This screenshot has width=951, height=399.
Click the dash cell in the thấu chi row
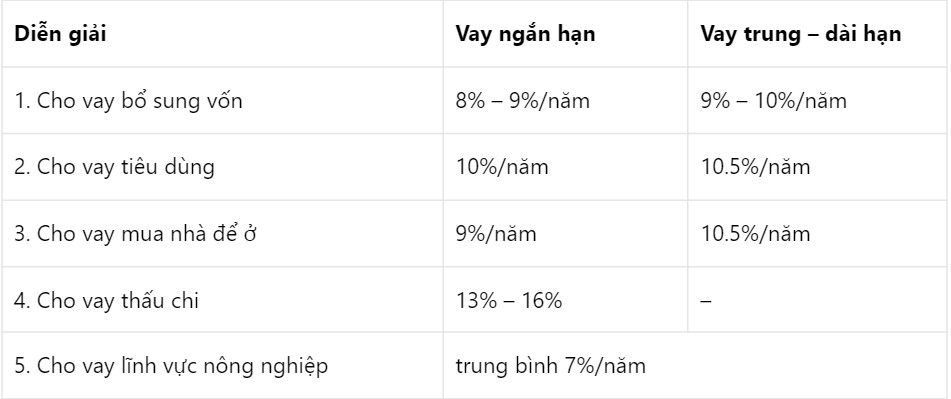[x=818, y=300]
